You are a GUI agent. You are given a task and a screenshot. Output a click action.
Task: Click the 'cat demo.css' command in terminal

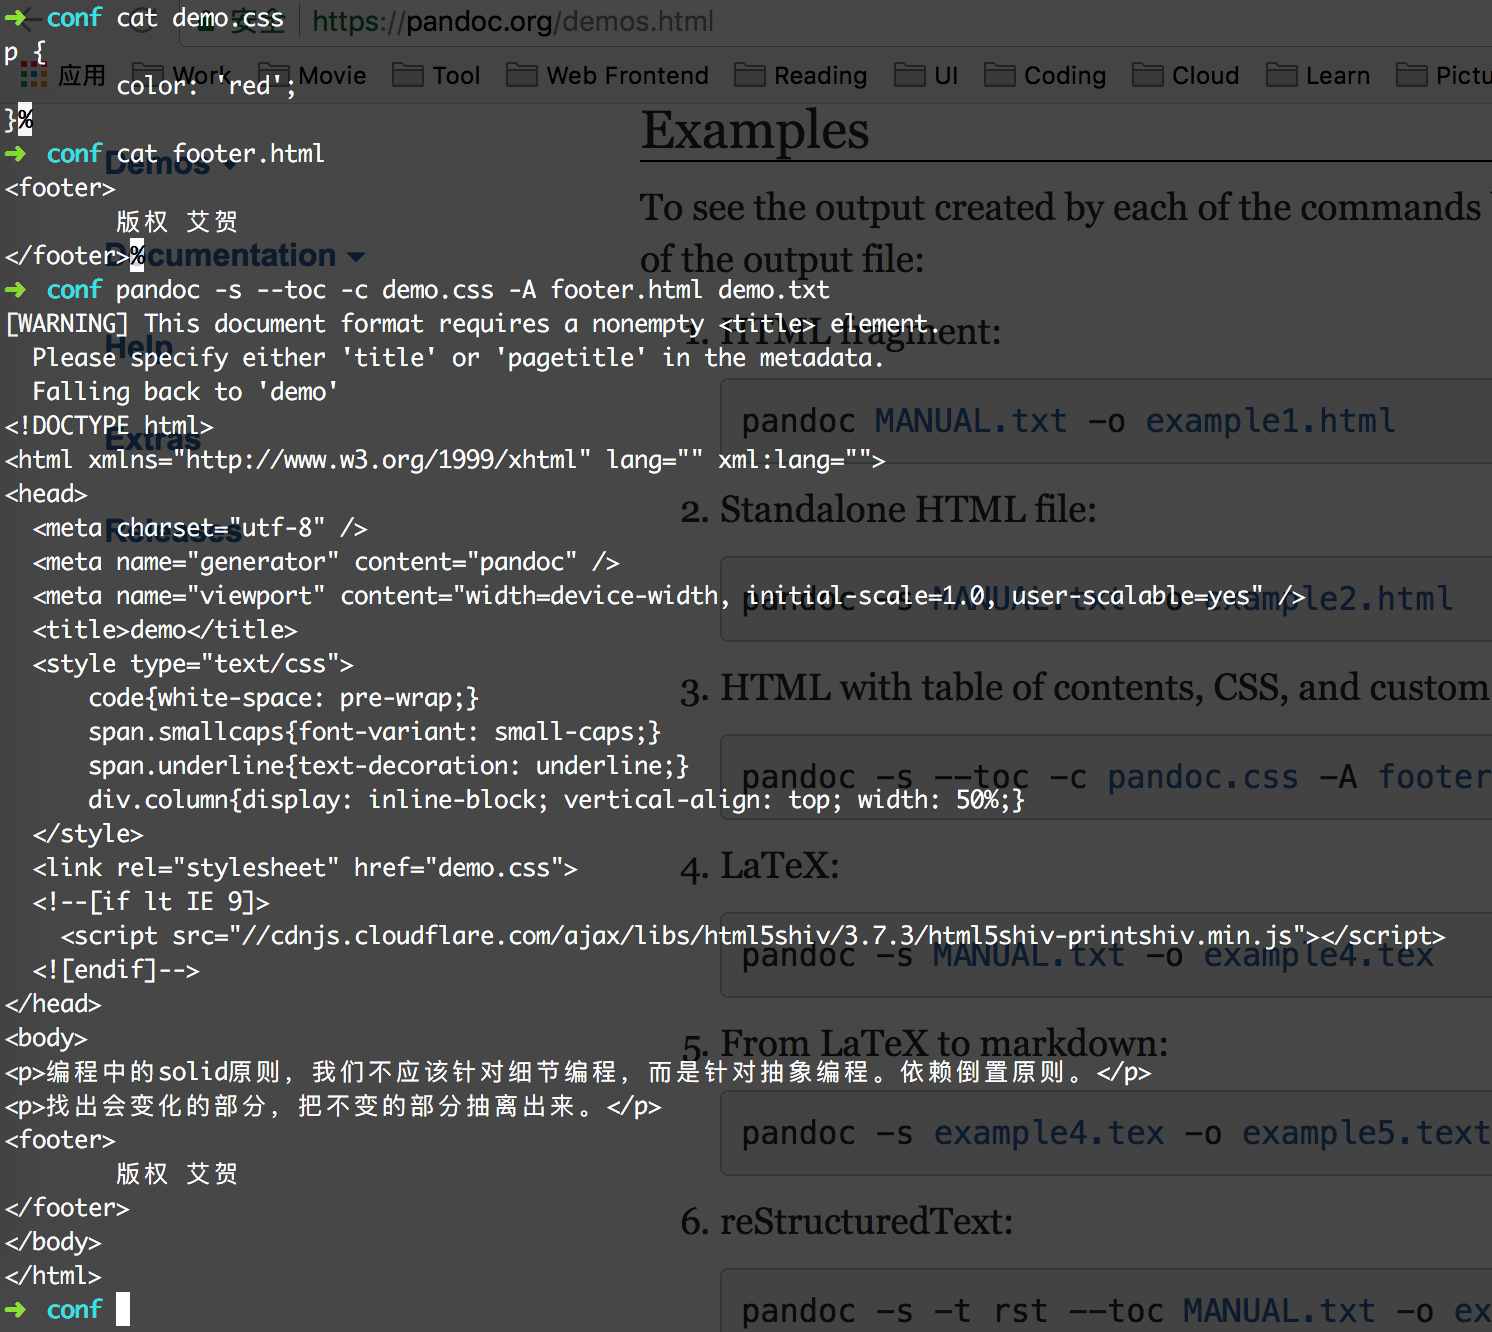[x=200, y=18]
